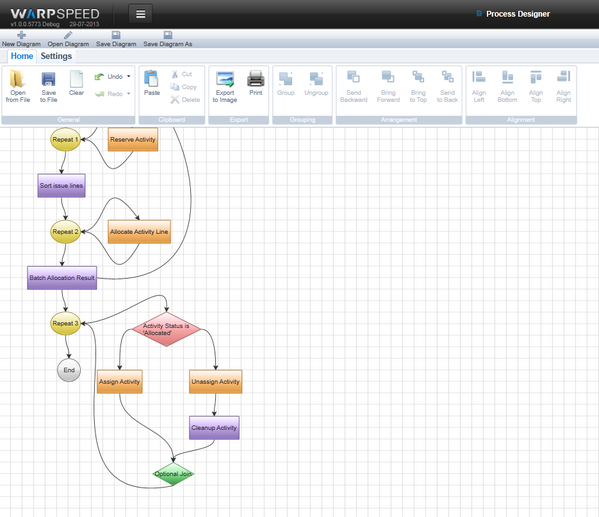Click the Cut scissors icon
Viewport: 599px width, 517px height.
point(175,74)
